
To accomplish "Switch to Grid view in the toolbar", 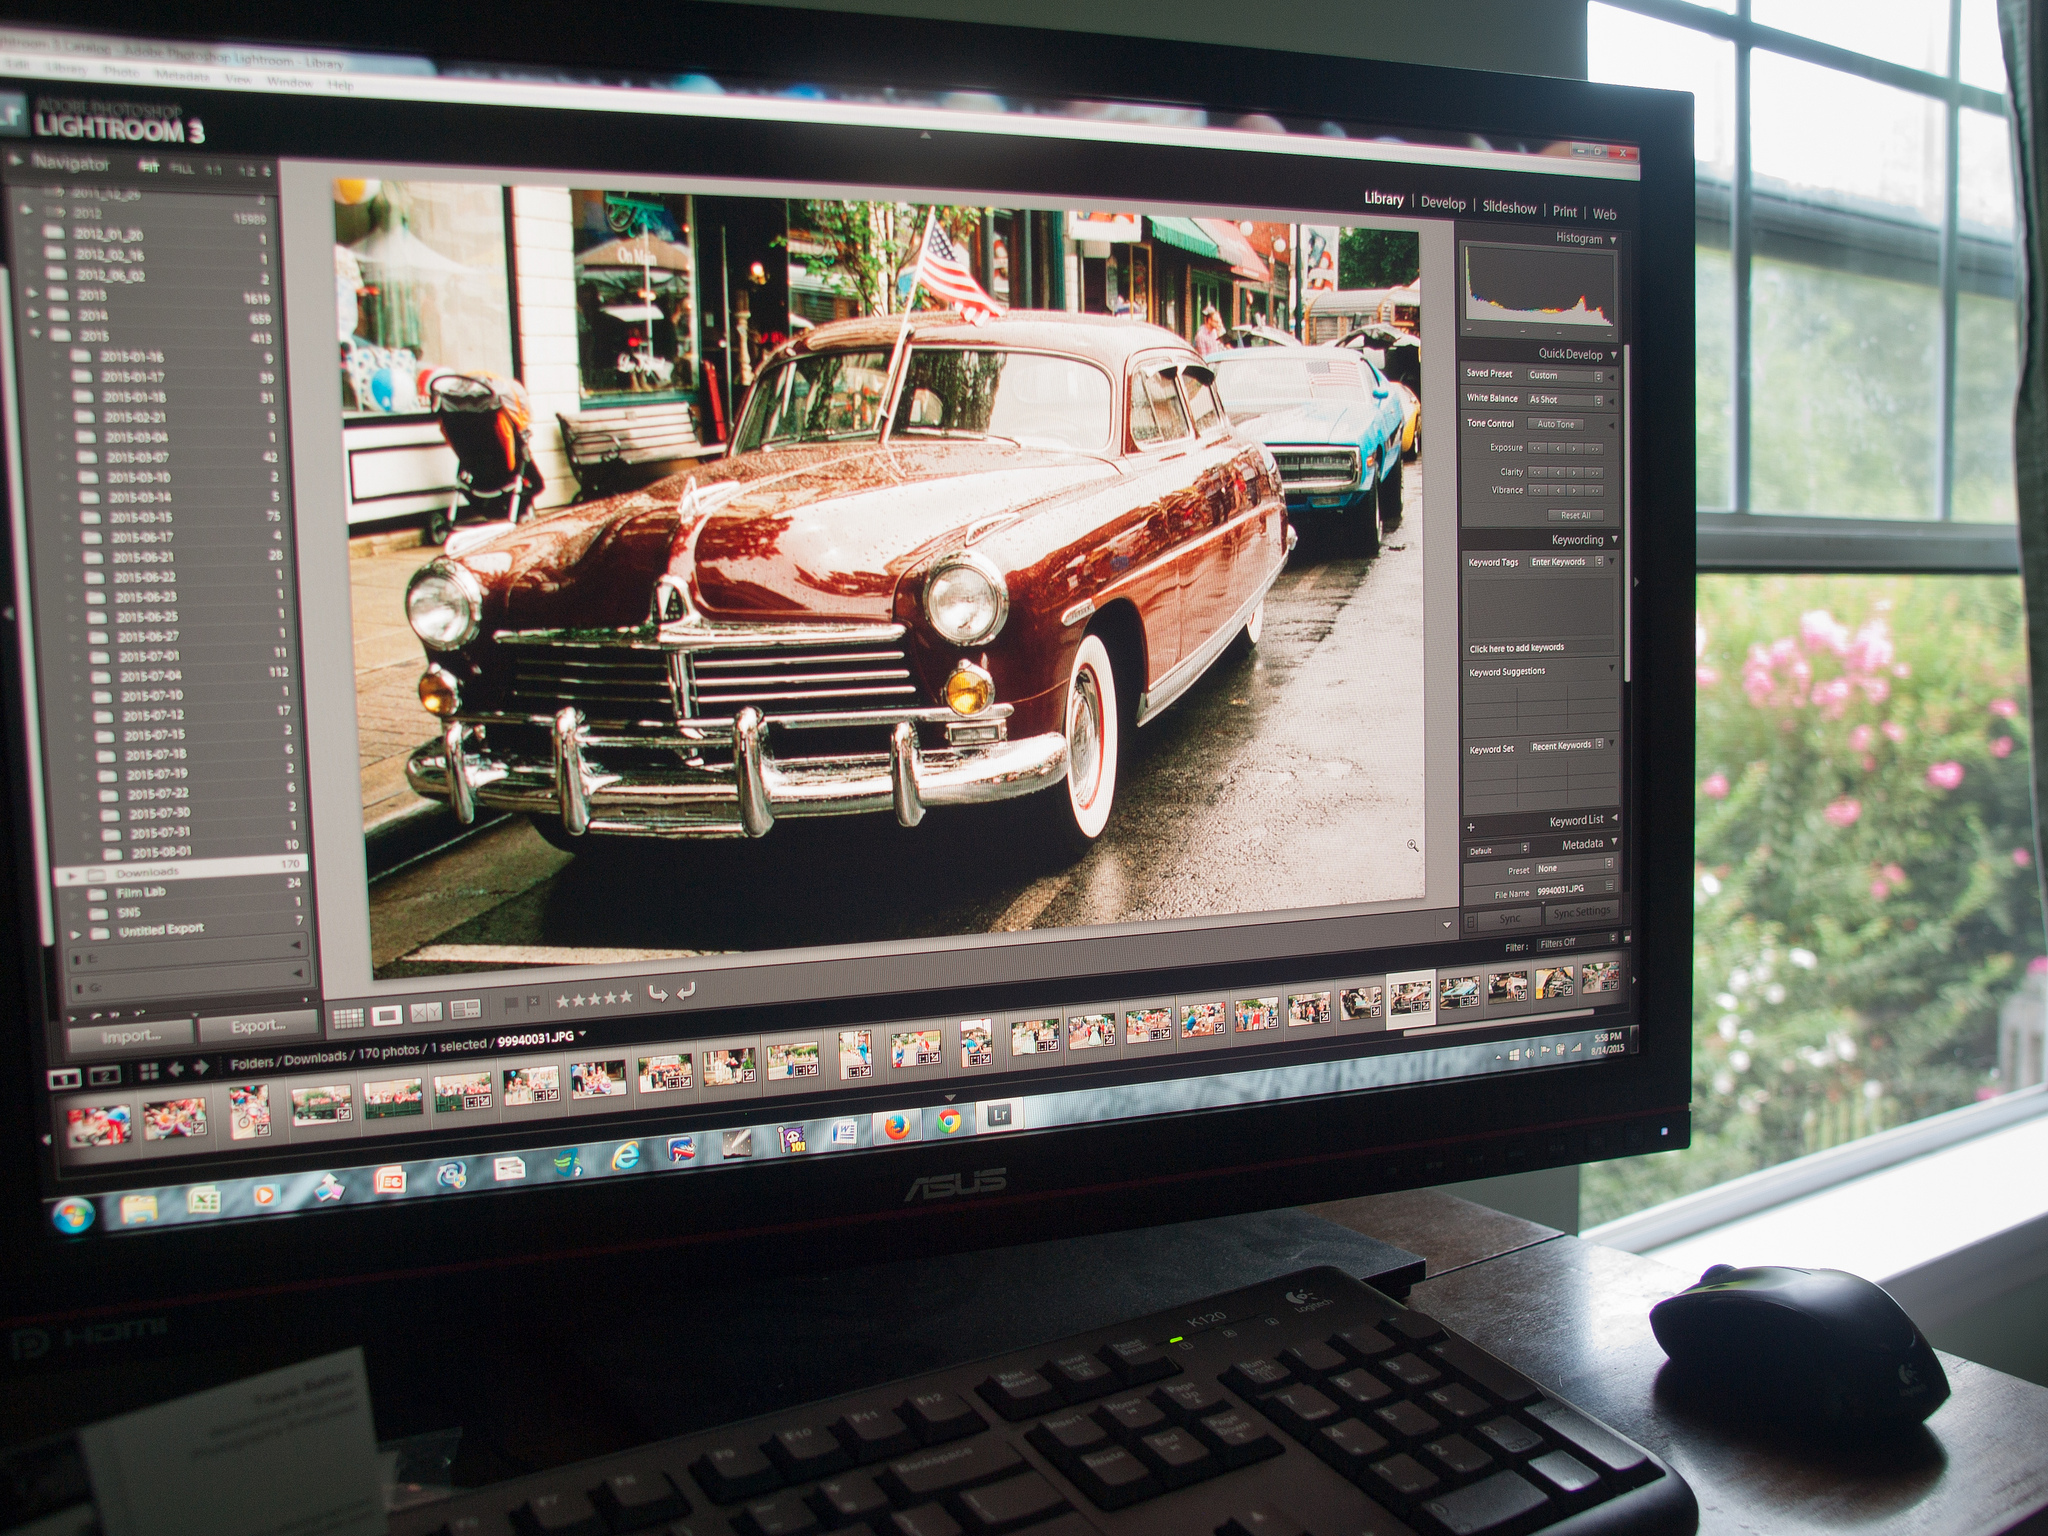I will 348,1018.
